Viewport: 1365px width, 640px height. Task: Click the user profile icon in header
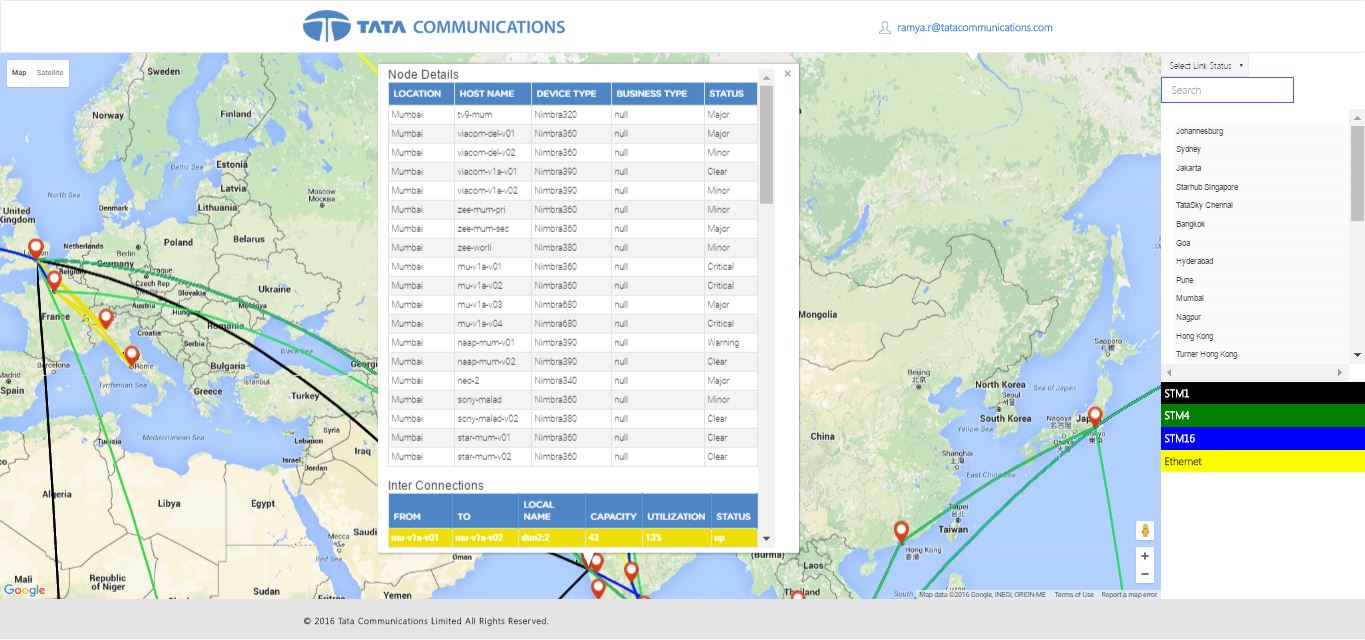884,28
